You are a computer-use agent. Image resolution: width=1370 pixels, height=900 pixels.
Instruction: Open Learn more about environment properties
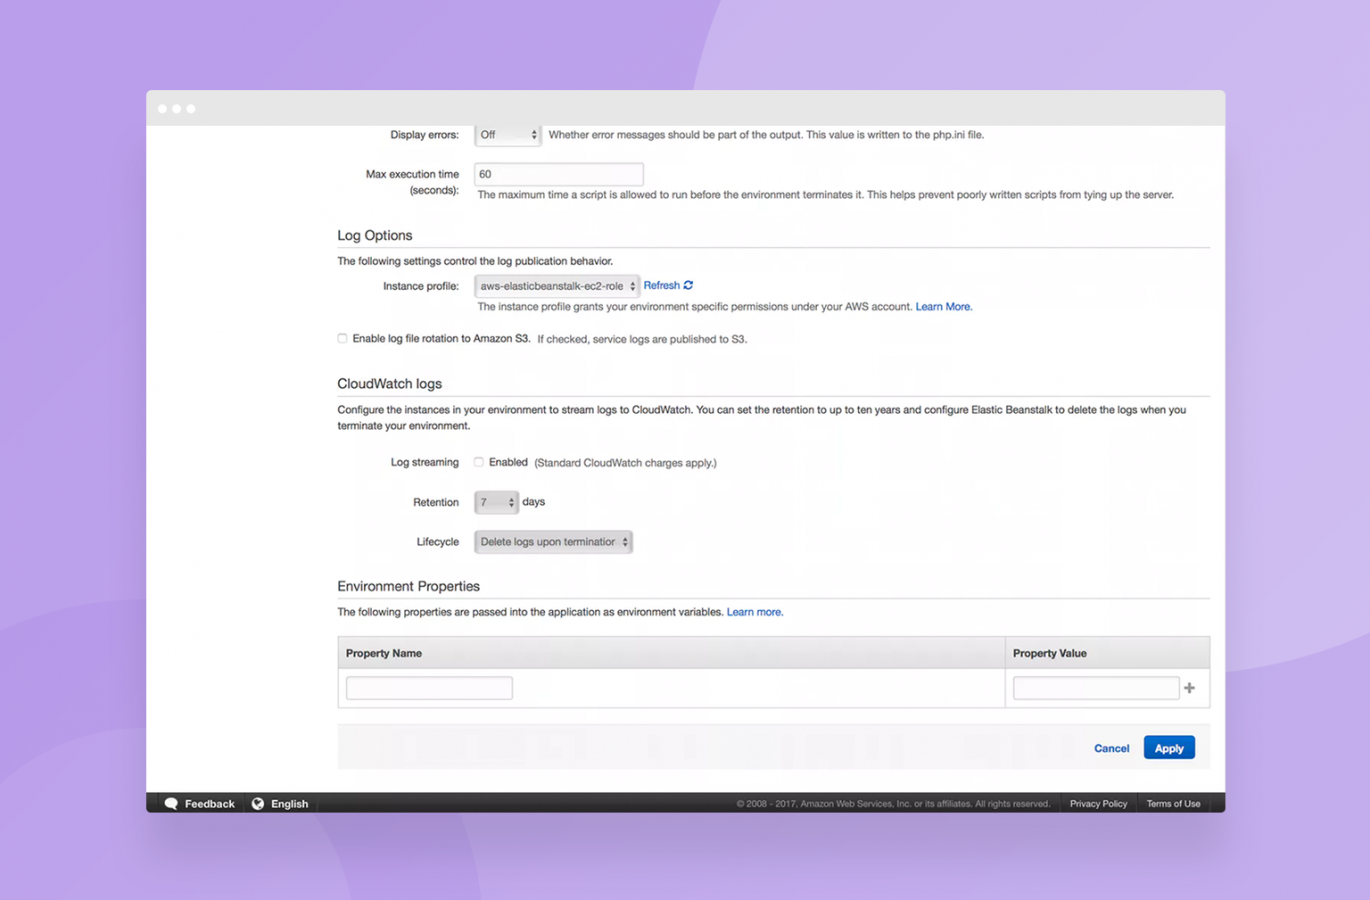[x=754, y=612]
